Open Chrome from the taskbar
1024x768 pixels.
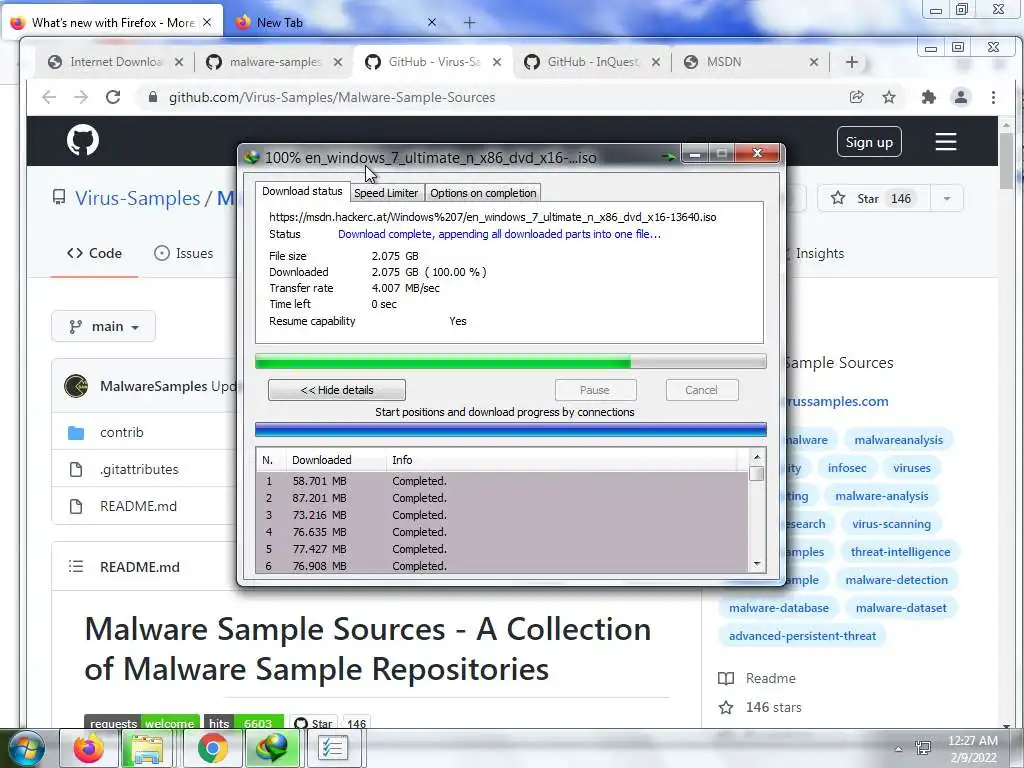(x=212, y=748)
